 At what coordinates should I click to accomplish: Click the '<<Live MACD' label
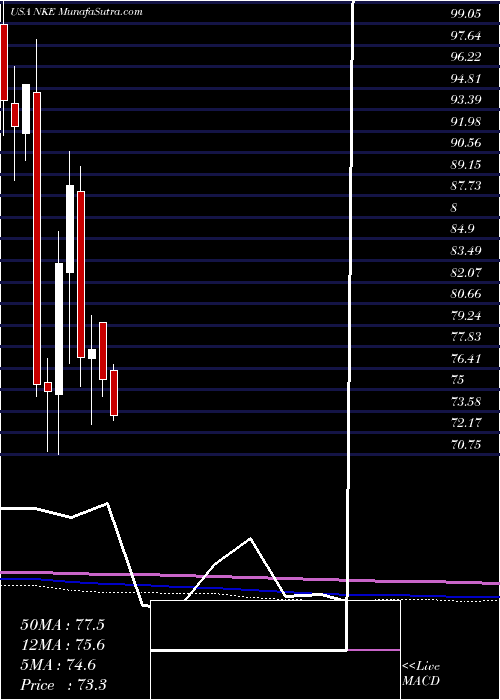click(421, 674)
